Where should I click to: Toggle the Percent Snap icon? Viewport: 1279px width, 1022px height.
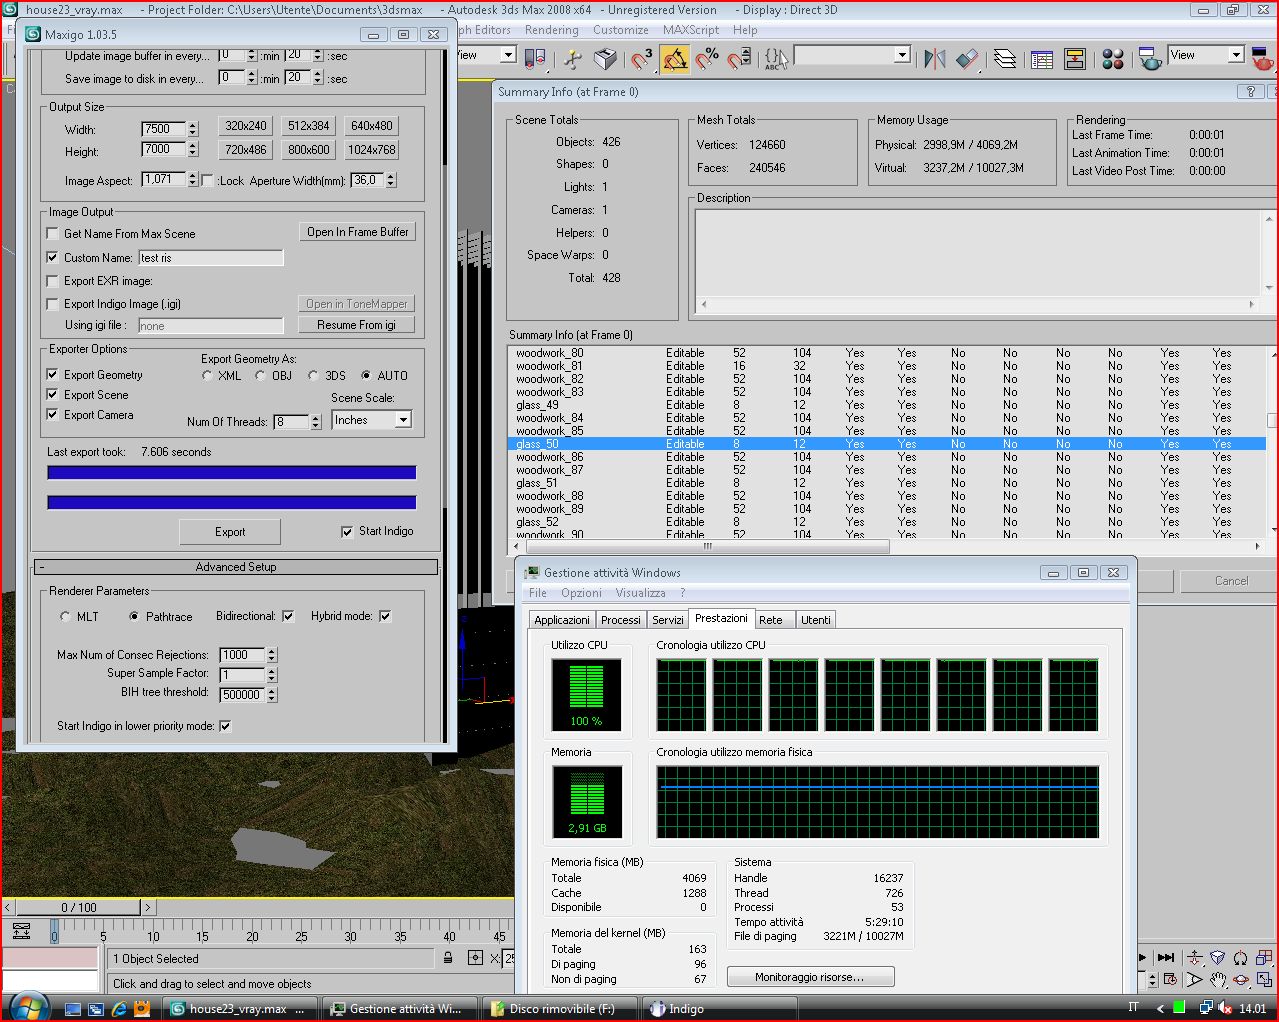pos(707,59)
